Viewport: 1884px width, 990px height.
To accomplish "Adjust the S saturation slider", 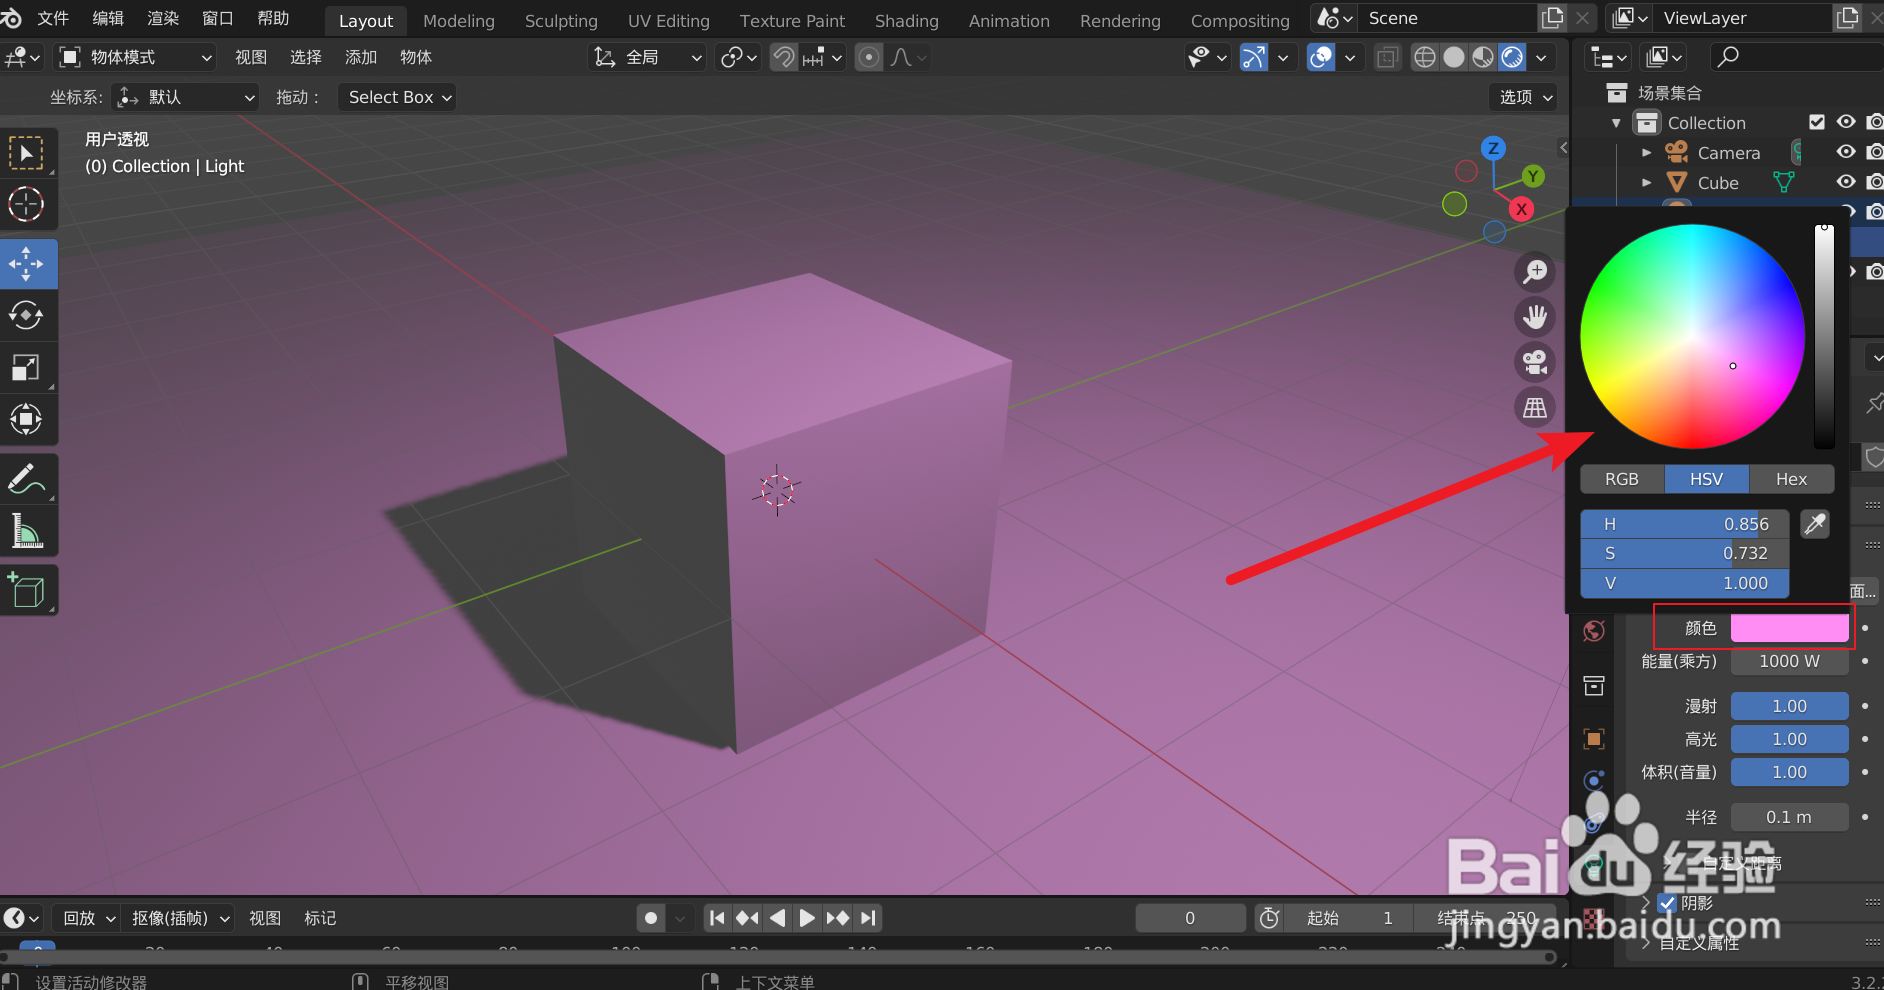I will coord(1685,553).
